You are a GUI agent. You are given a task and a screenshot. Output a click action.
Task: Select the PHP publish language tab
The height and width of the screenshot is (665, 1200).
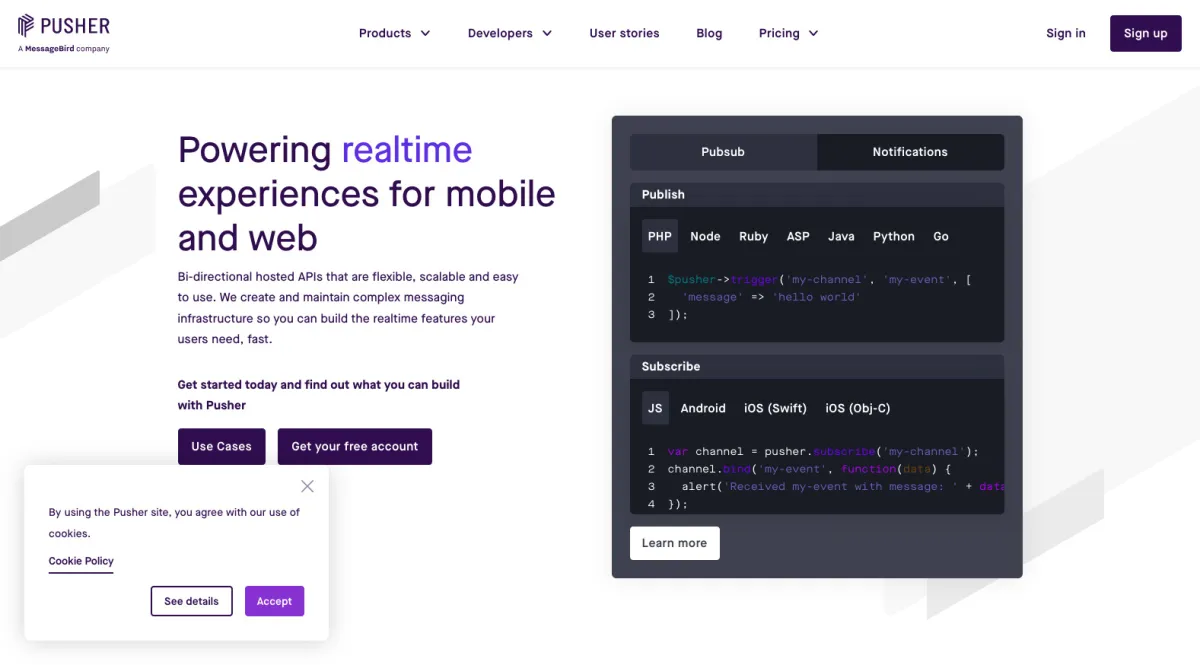[x=660, y=236]
